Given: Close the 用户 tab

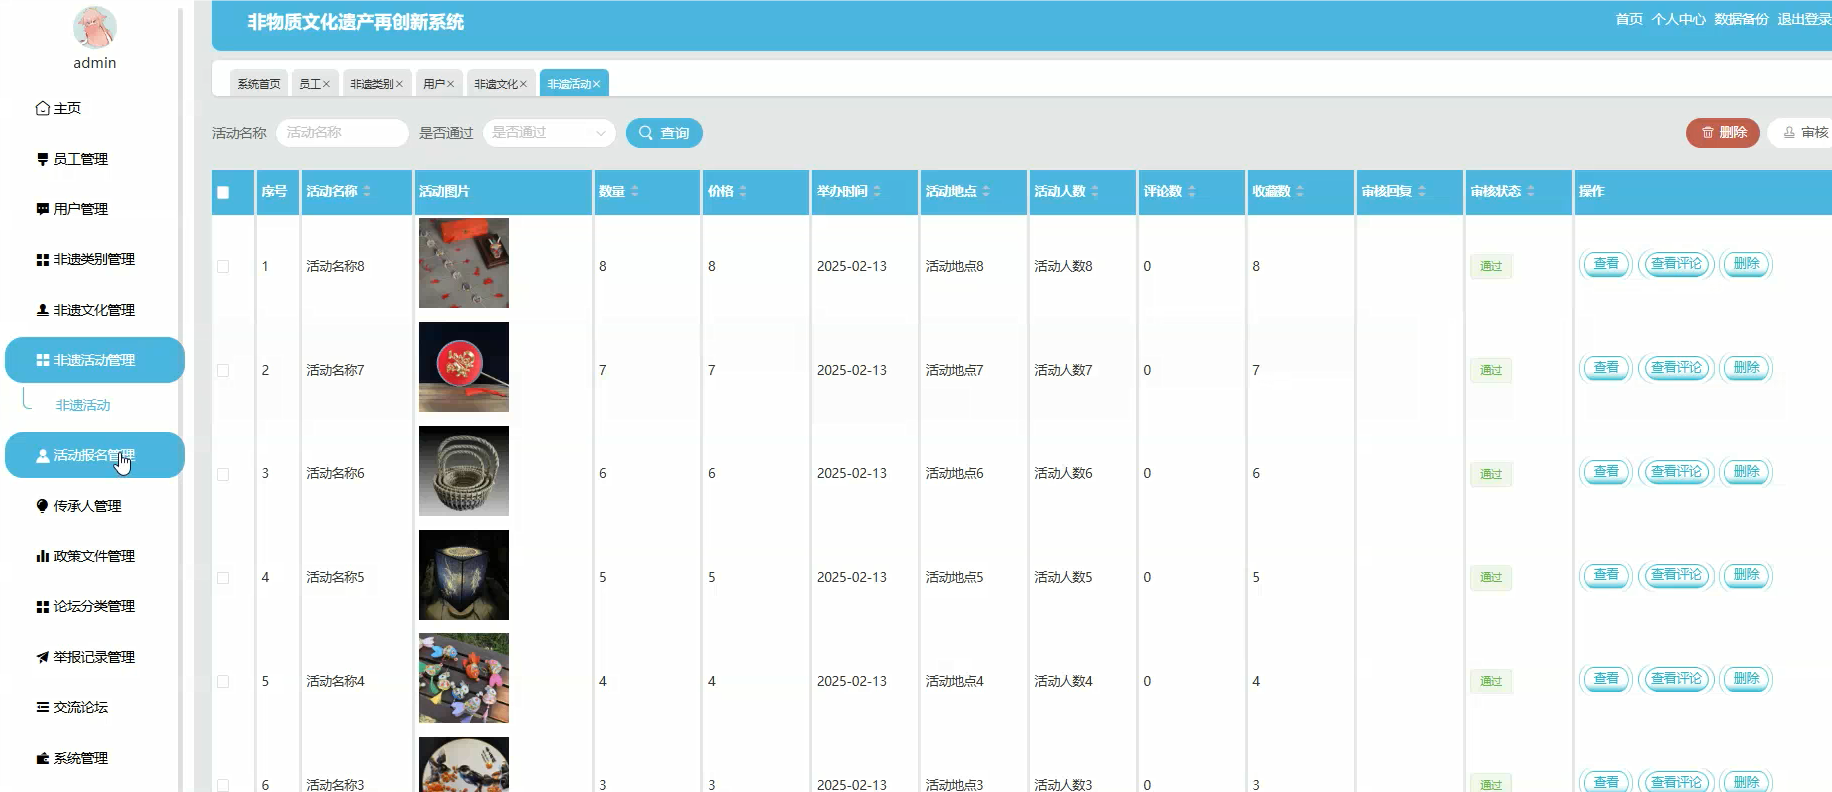Looking at the screenshot, I should pos(450,84).
